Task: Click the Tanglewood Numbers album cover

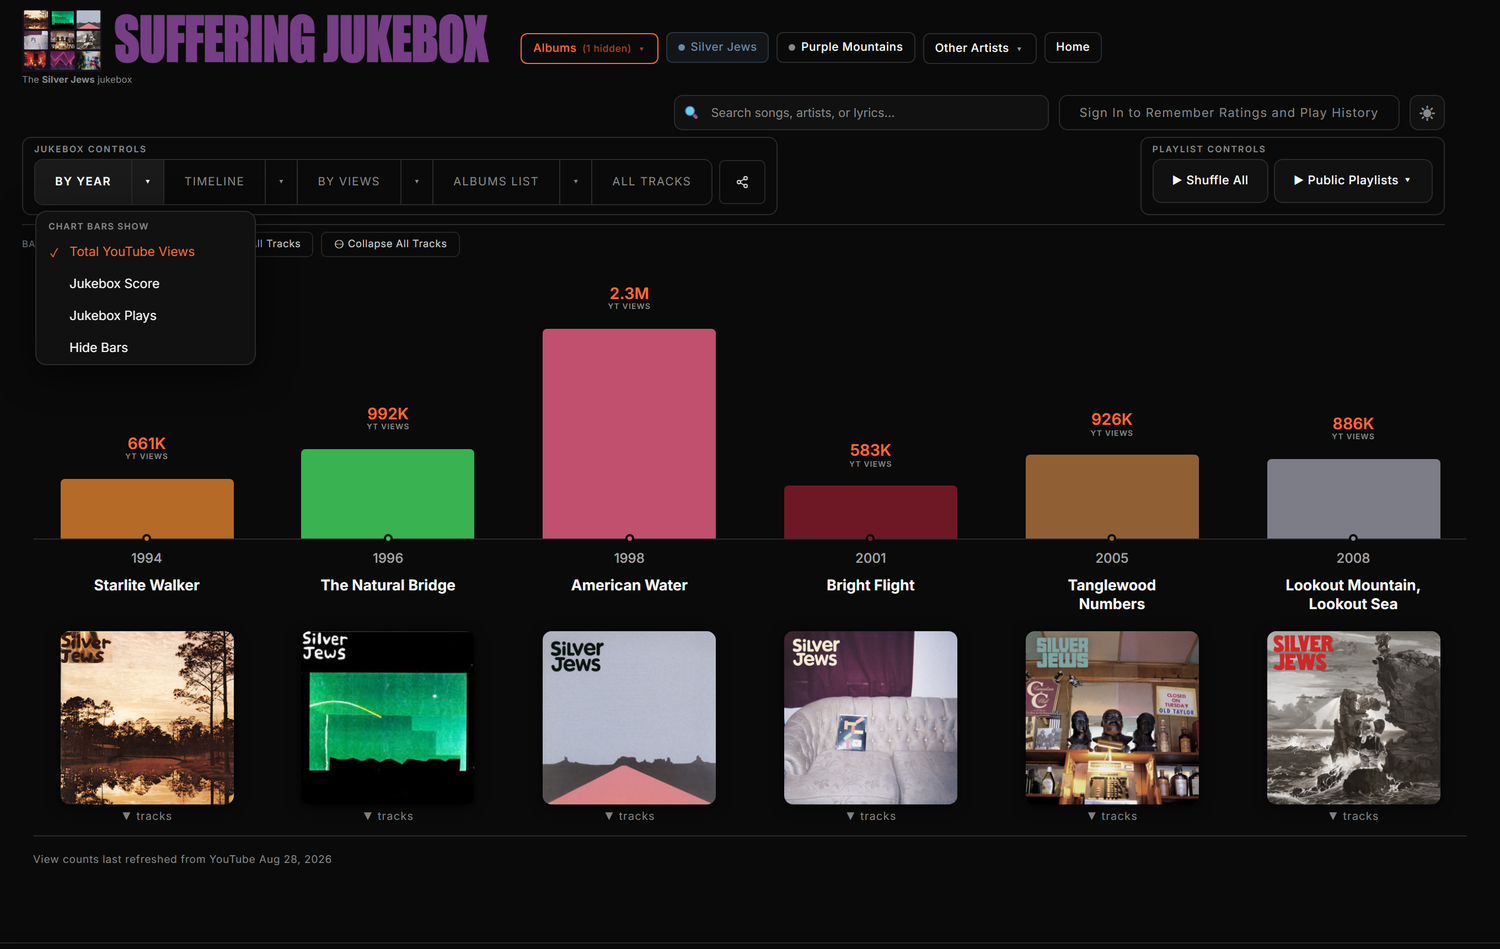Action: coord(1112,718)
